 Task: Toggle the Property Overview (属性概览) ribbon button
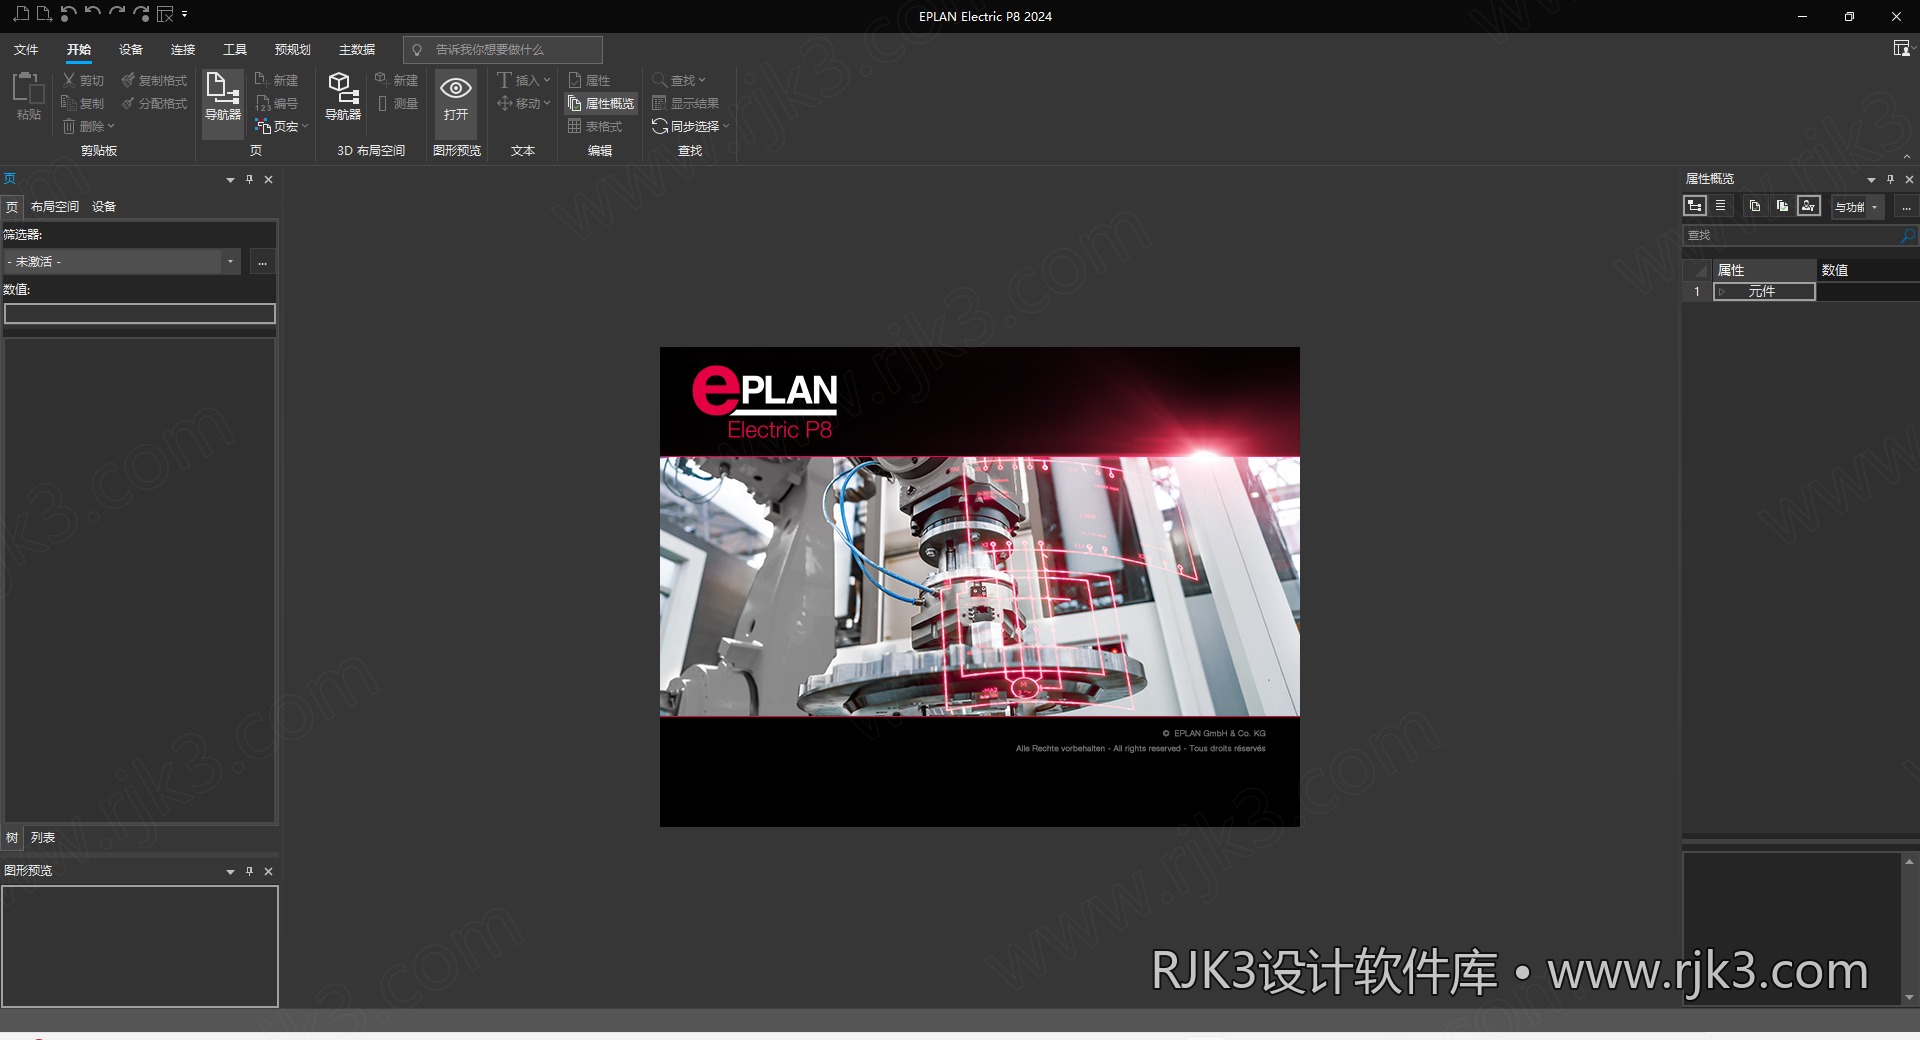coord(601,103)
